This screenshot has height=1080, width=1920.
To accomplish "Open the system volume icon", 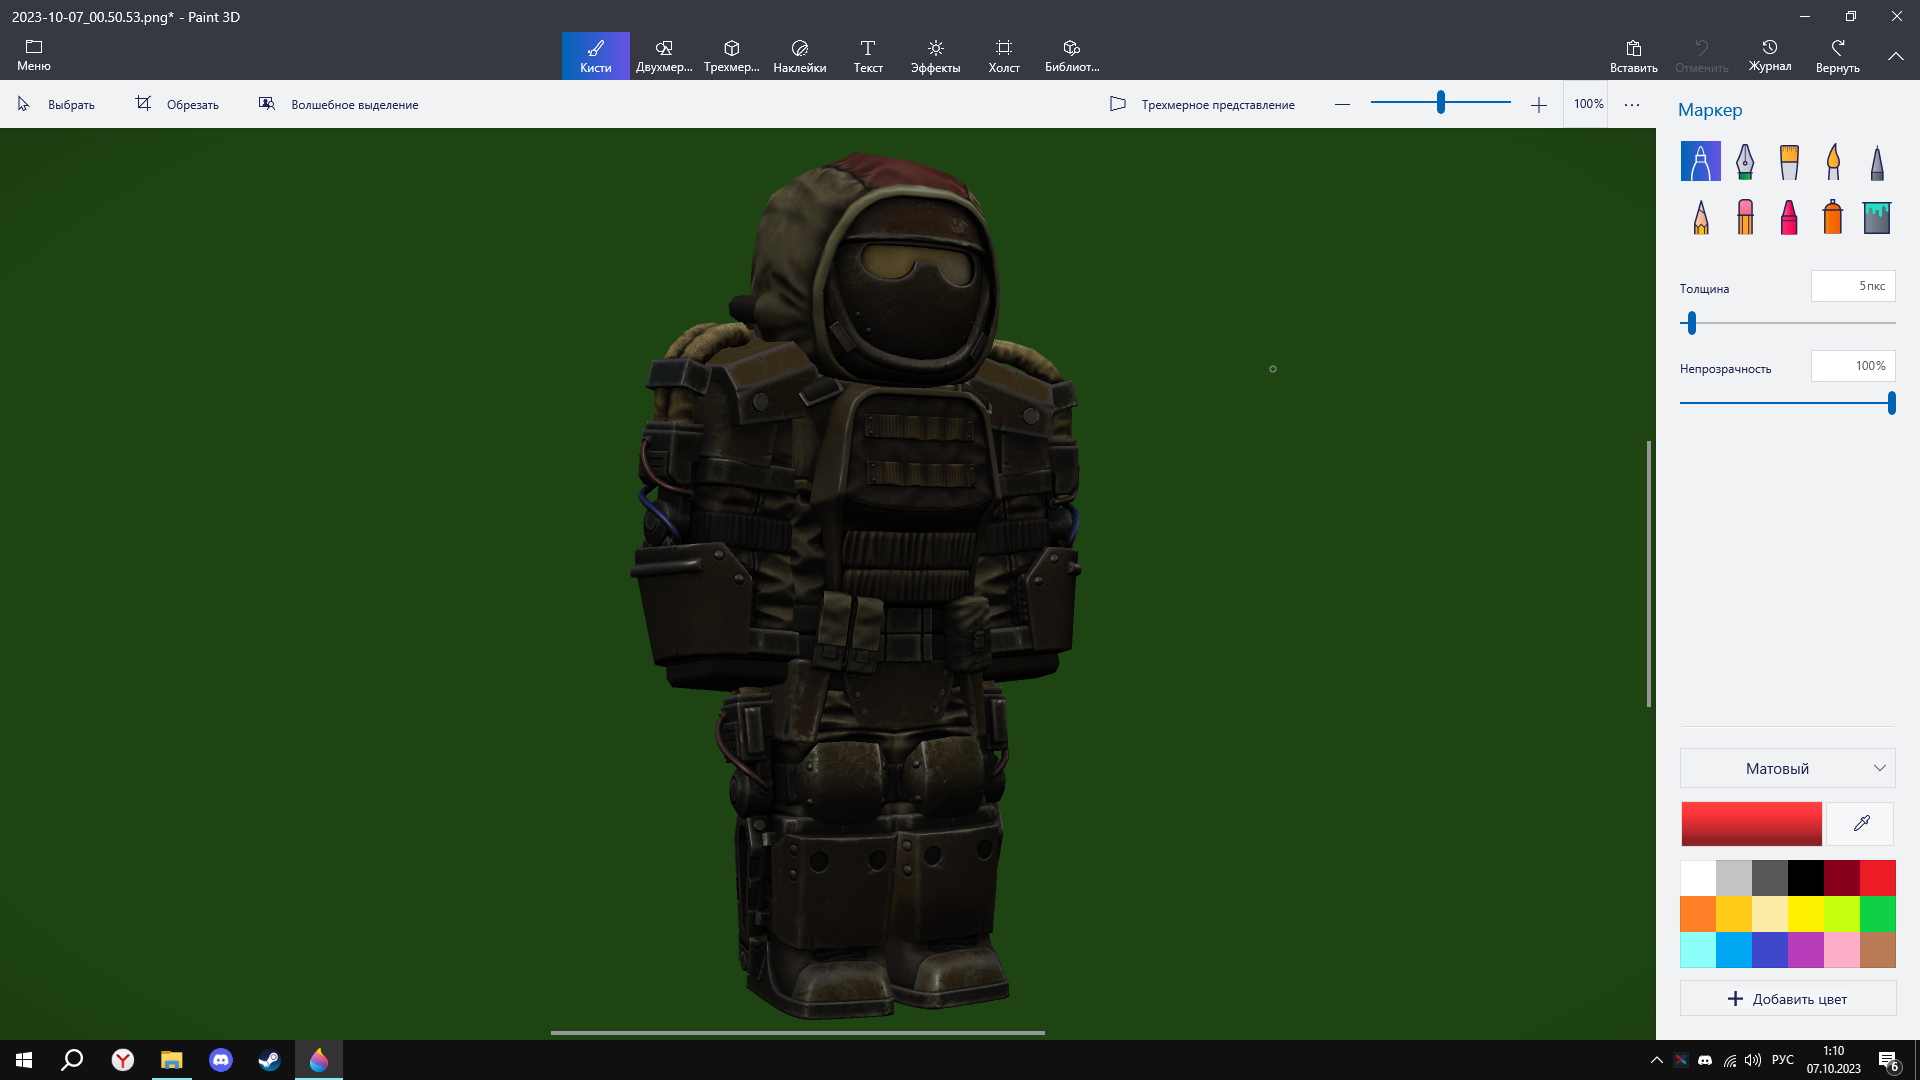I will pos(1753,1060).
